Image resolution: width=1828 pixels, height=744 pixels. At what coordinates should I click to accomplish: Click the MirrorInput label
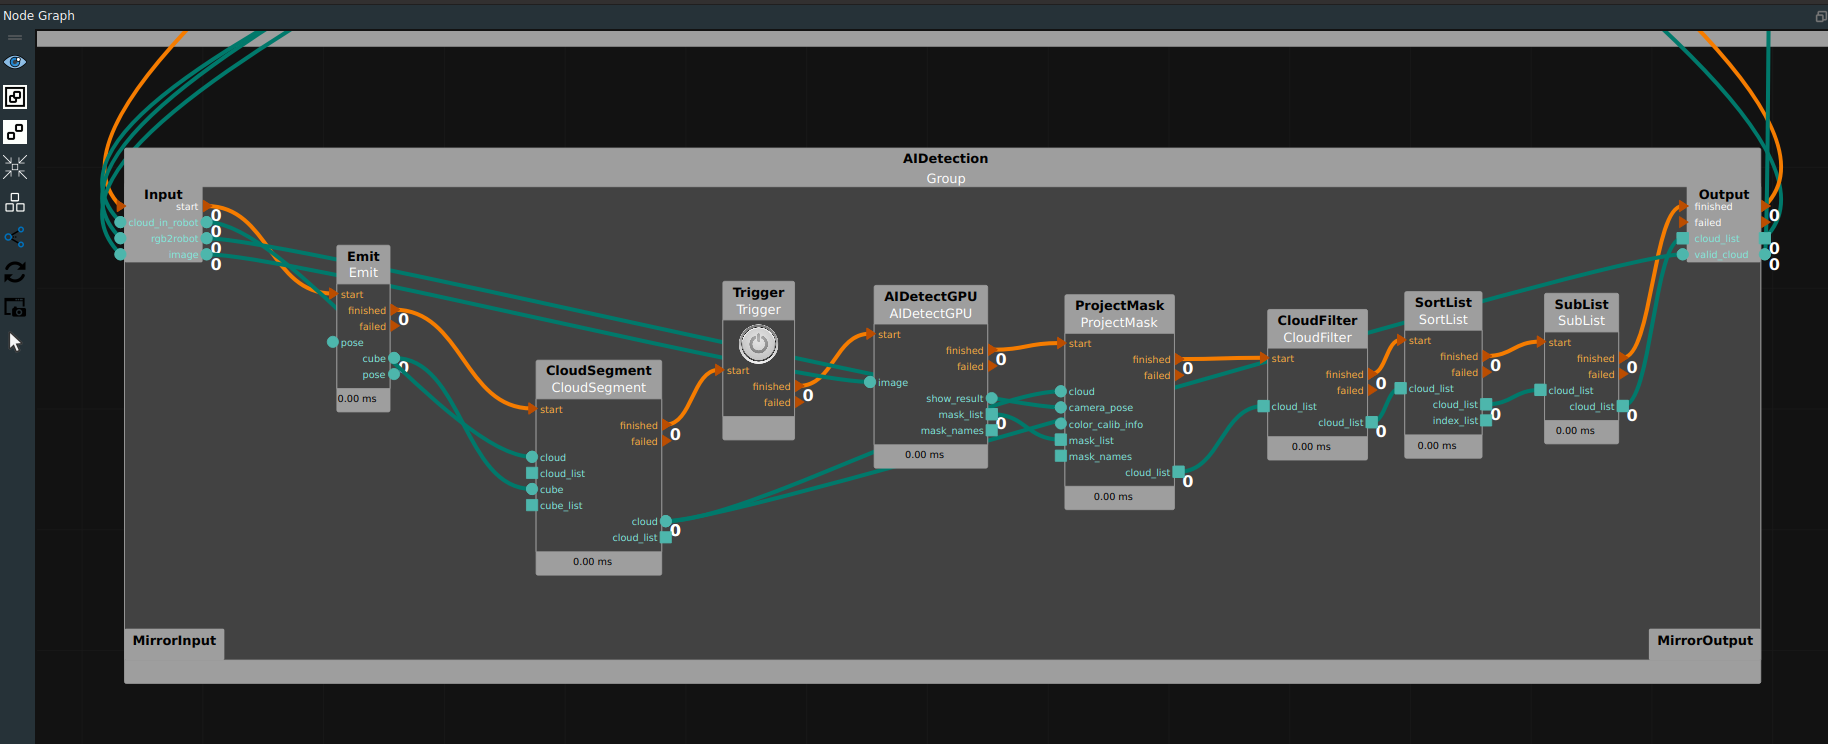[x=174, y=640]
